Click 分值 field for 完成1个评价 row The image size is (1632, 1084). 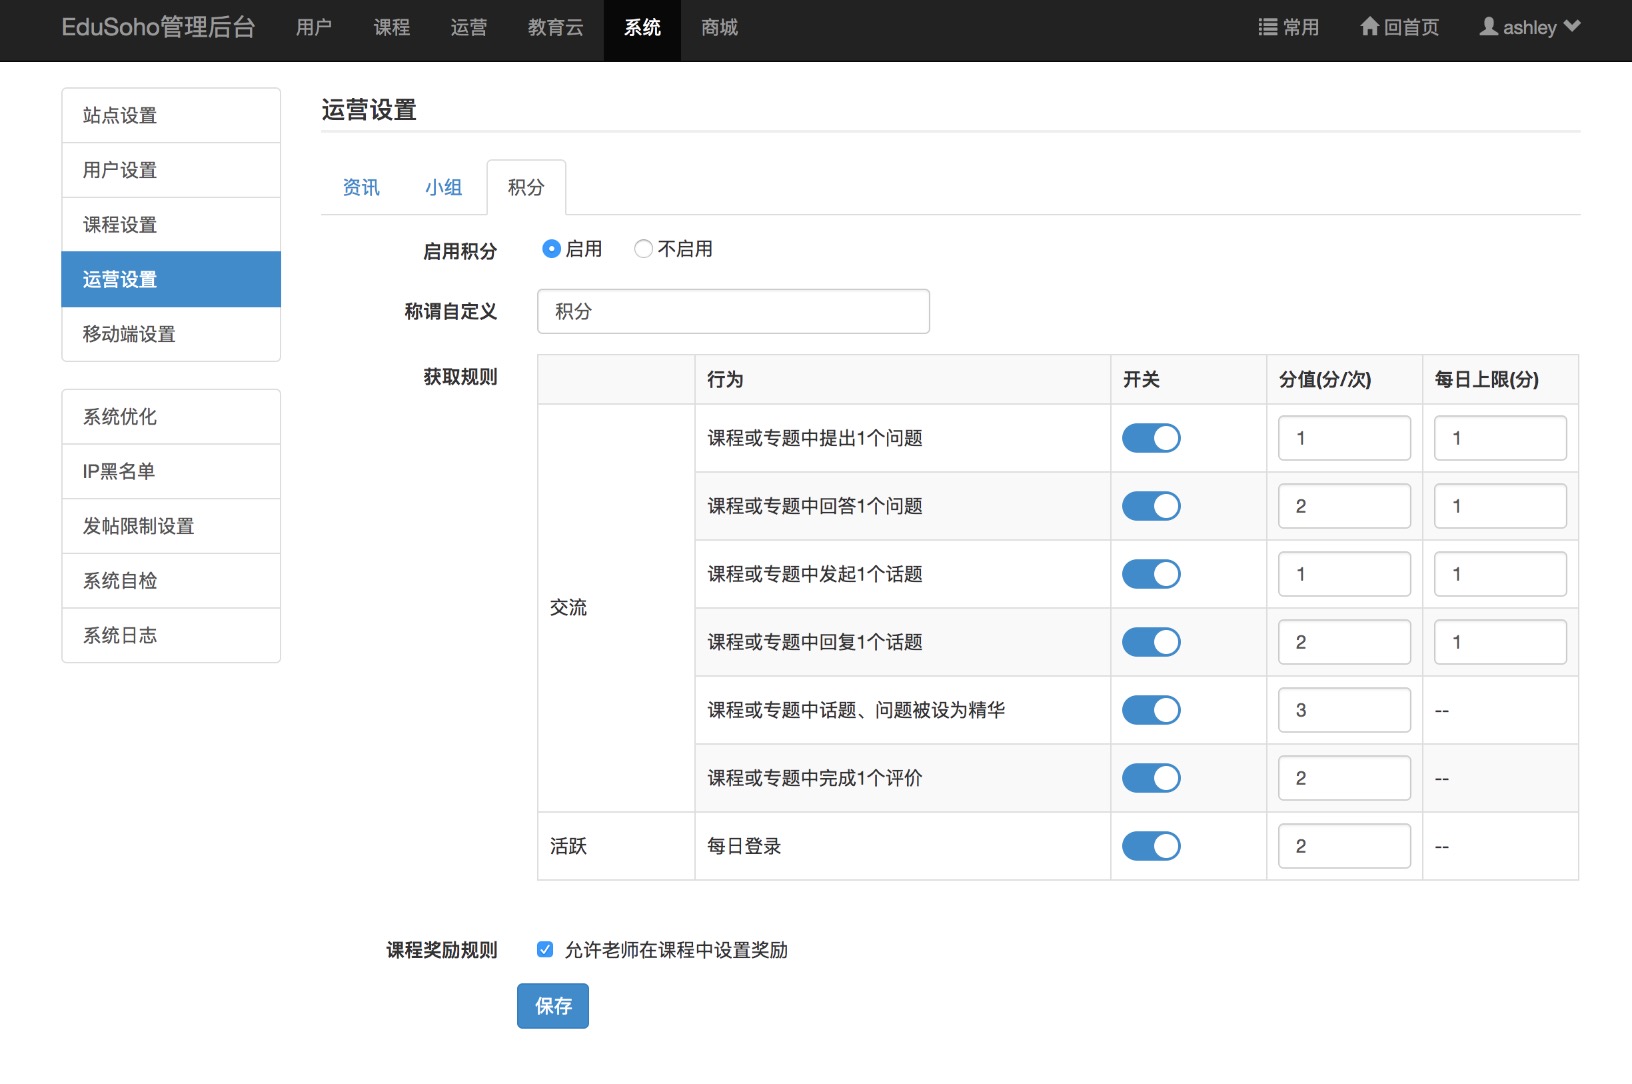(x=1344, y=778)
